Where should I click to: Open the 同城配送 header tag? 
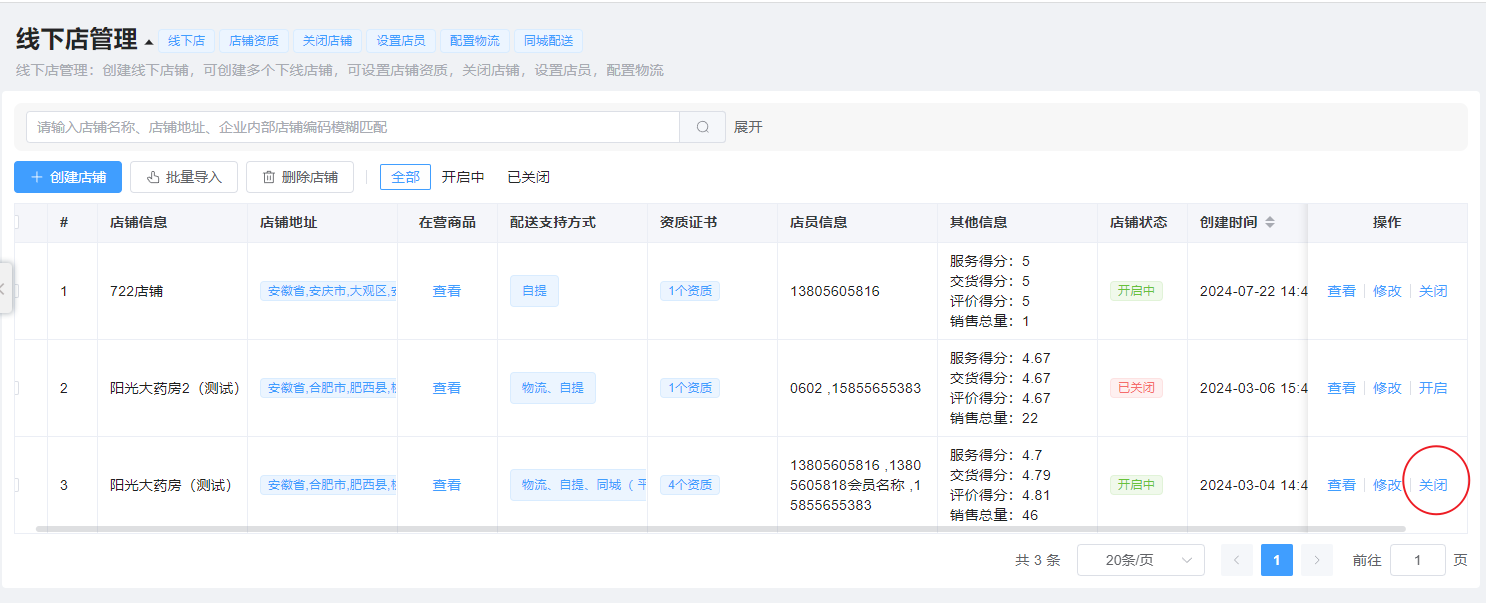coord(548,41)
